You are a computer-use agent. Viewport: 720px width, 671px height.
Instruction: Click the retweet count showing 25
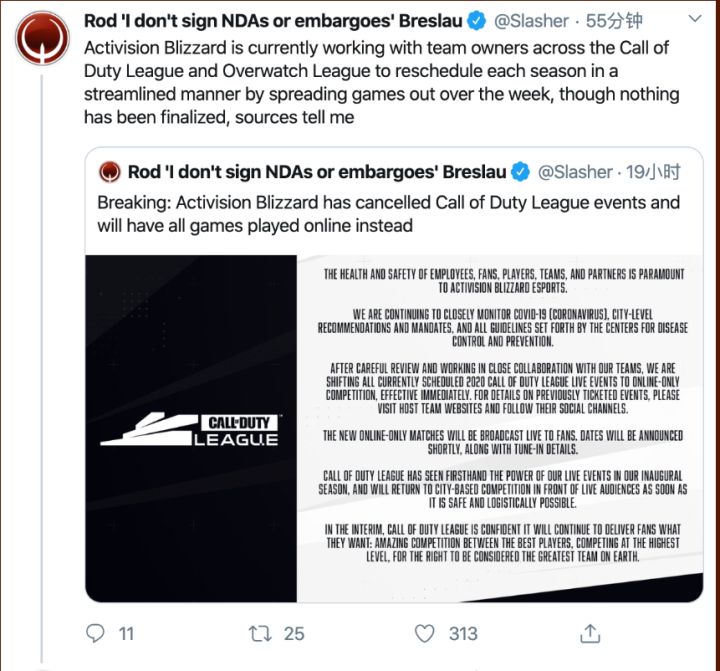pyautogui.click(x=294, y=633)
